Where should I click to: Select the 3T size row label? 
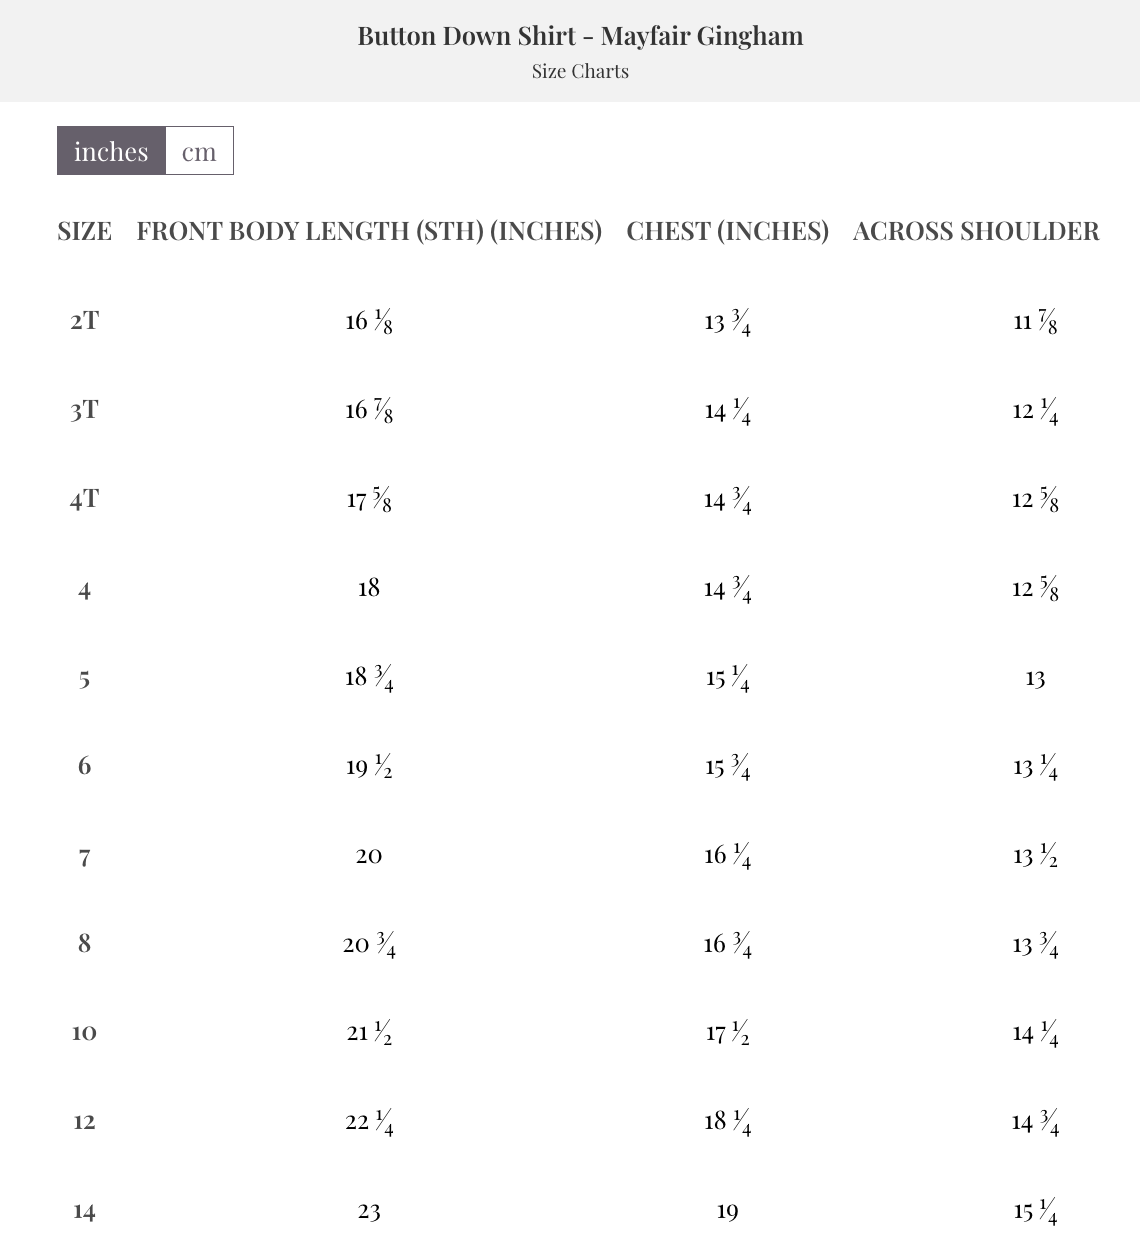click(x=84, y=409)
